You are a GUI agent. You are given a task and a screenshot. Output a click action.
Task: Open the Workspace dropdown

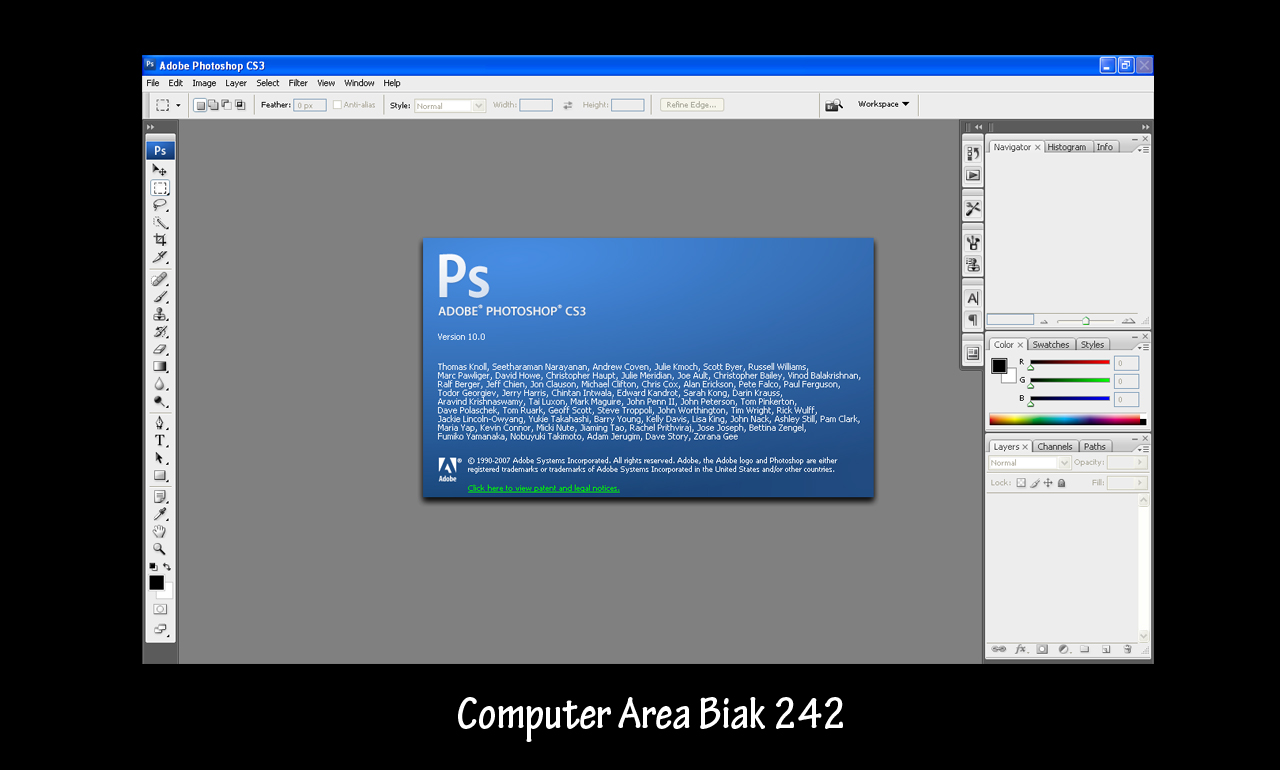coord(884,104)
